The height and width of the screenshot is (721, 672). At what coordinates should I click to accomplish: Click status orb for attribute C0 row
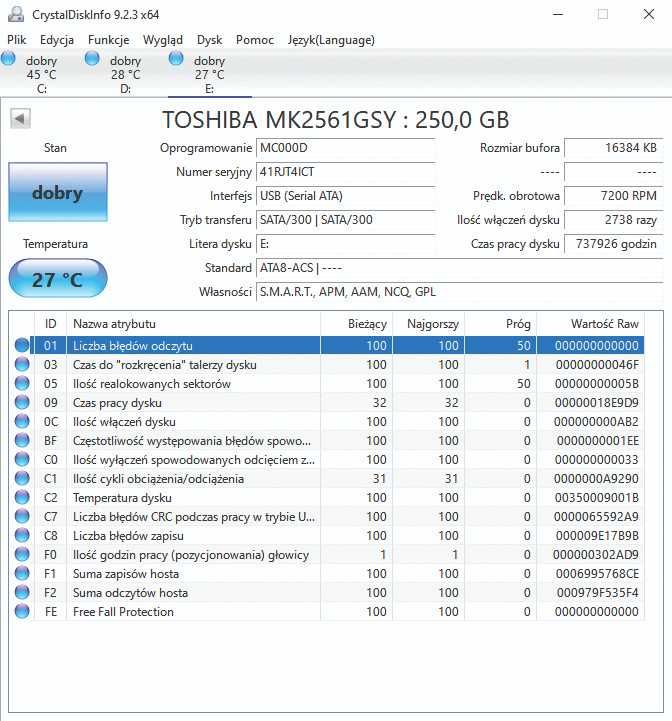[x=22, y=459]
